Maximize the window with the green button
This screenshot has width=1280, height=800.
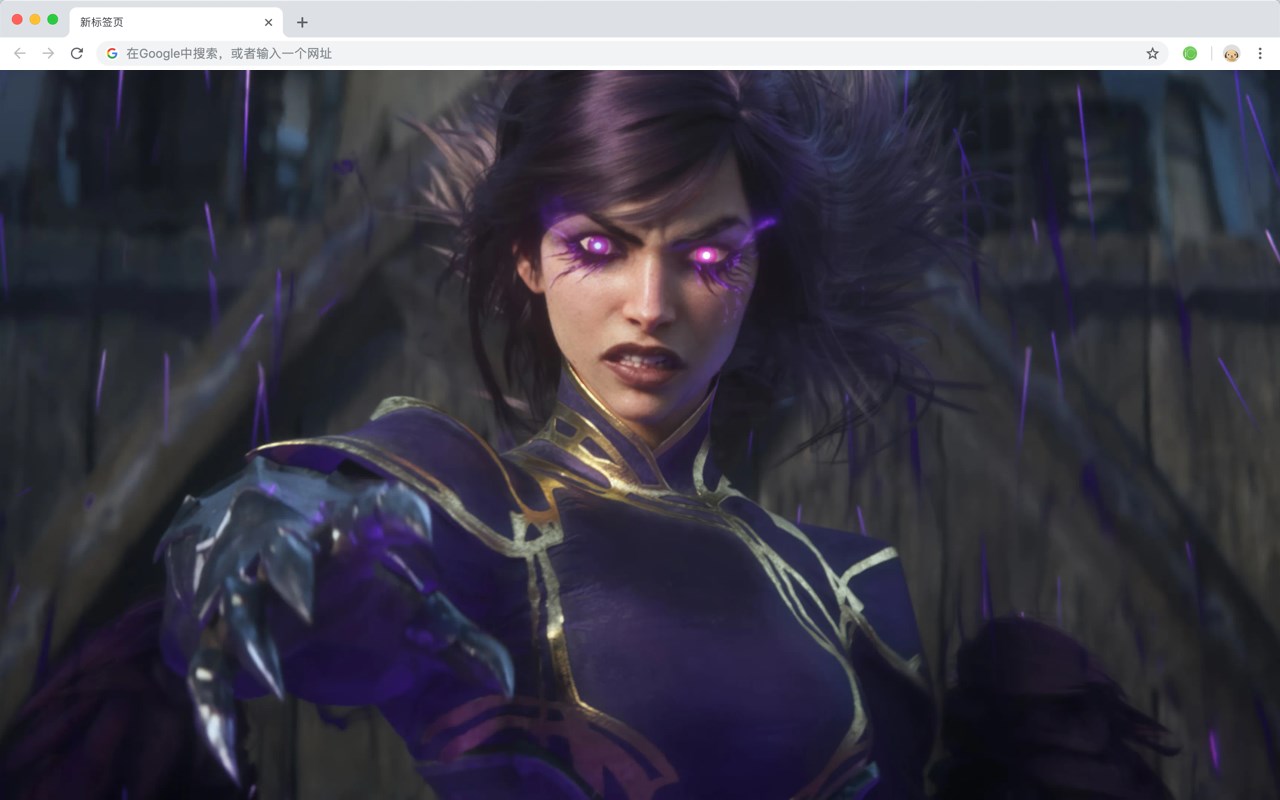(53, 19)
